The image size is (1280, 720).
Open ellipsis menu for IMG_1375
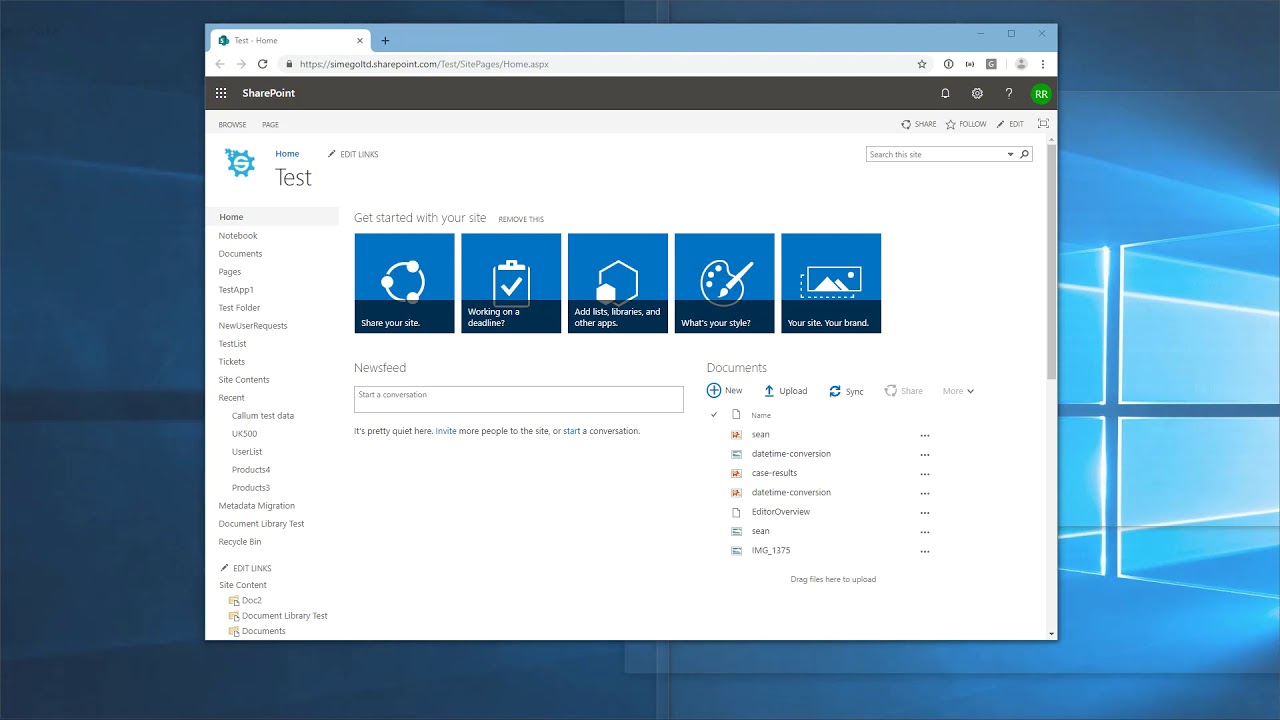pyautogui.click(x=925, y=551)
